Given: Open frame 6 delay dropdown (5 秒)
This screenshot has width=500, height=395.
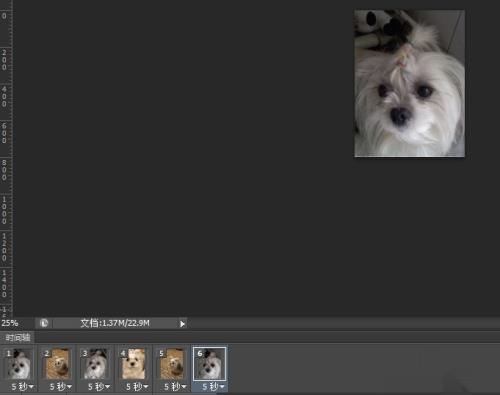Looking at the screenshot, I should [x=213, y=387].
